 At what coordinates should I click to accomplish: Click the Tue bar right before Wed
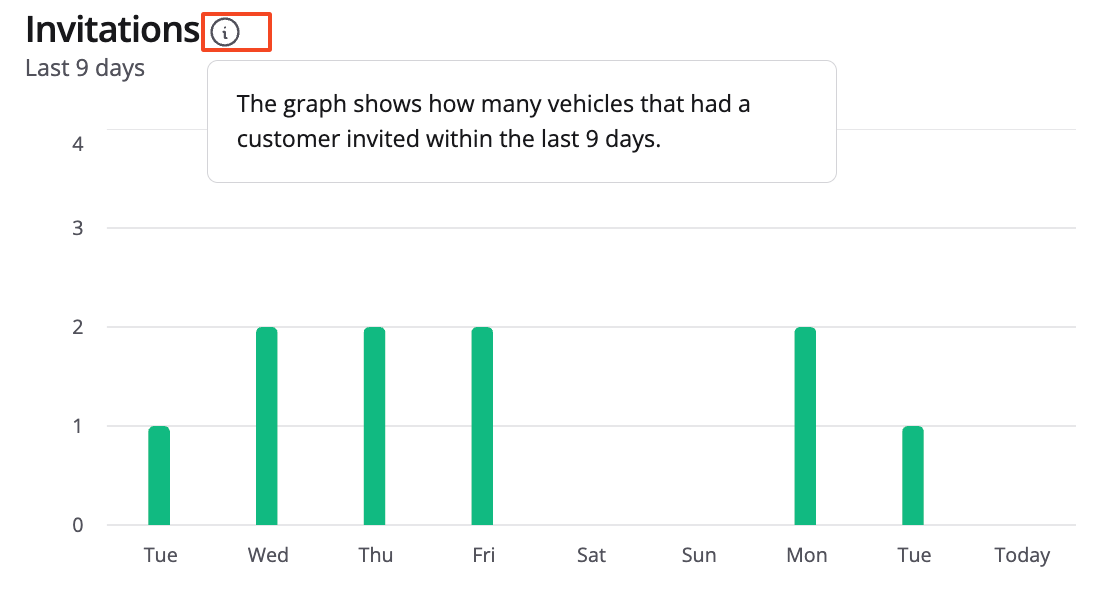(159, 475)
